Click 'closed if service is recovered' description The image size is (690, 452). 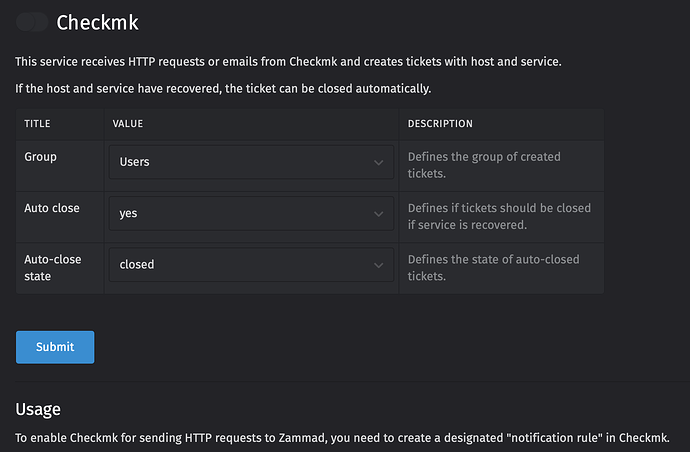(499, 216)
